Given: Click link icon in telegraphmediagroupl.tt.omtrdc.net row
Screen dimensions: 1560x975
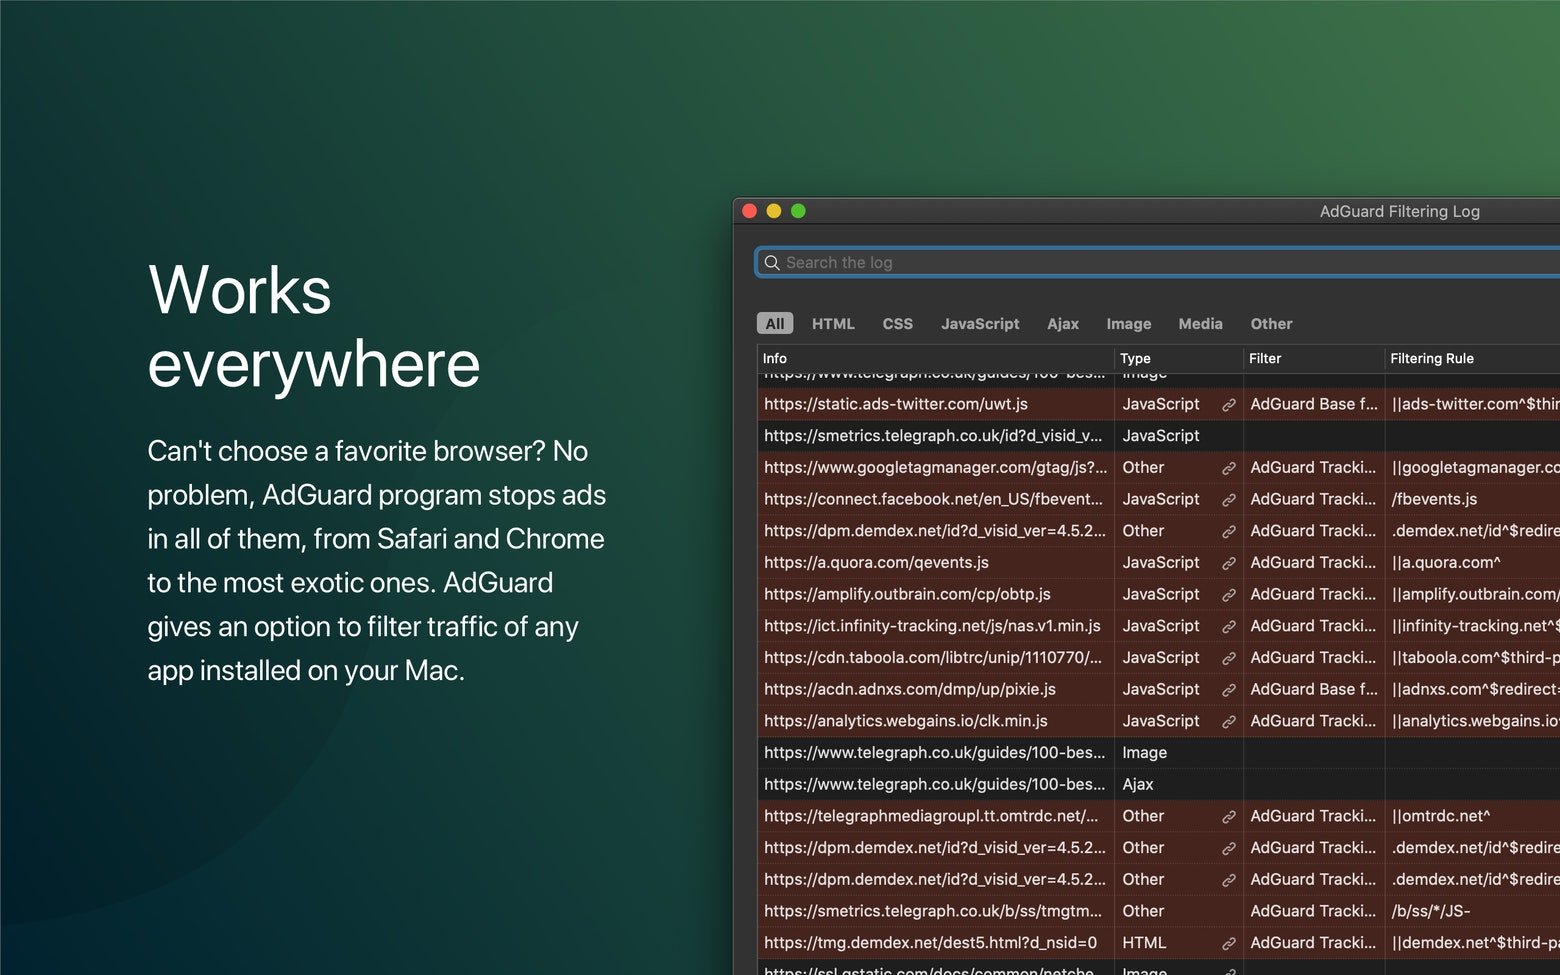Looking at the screenshot, I should click(x=1228, y=817).
